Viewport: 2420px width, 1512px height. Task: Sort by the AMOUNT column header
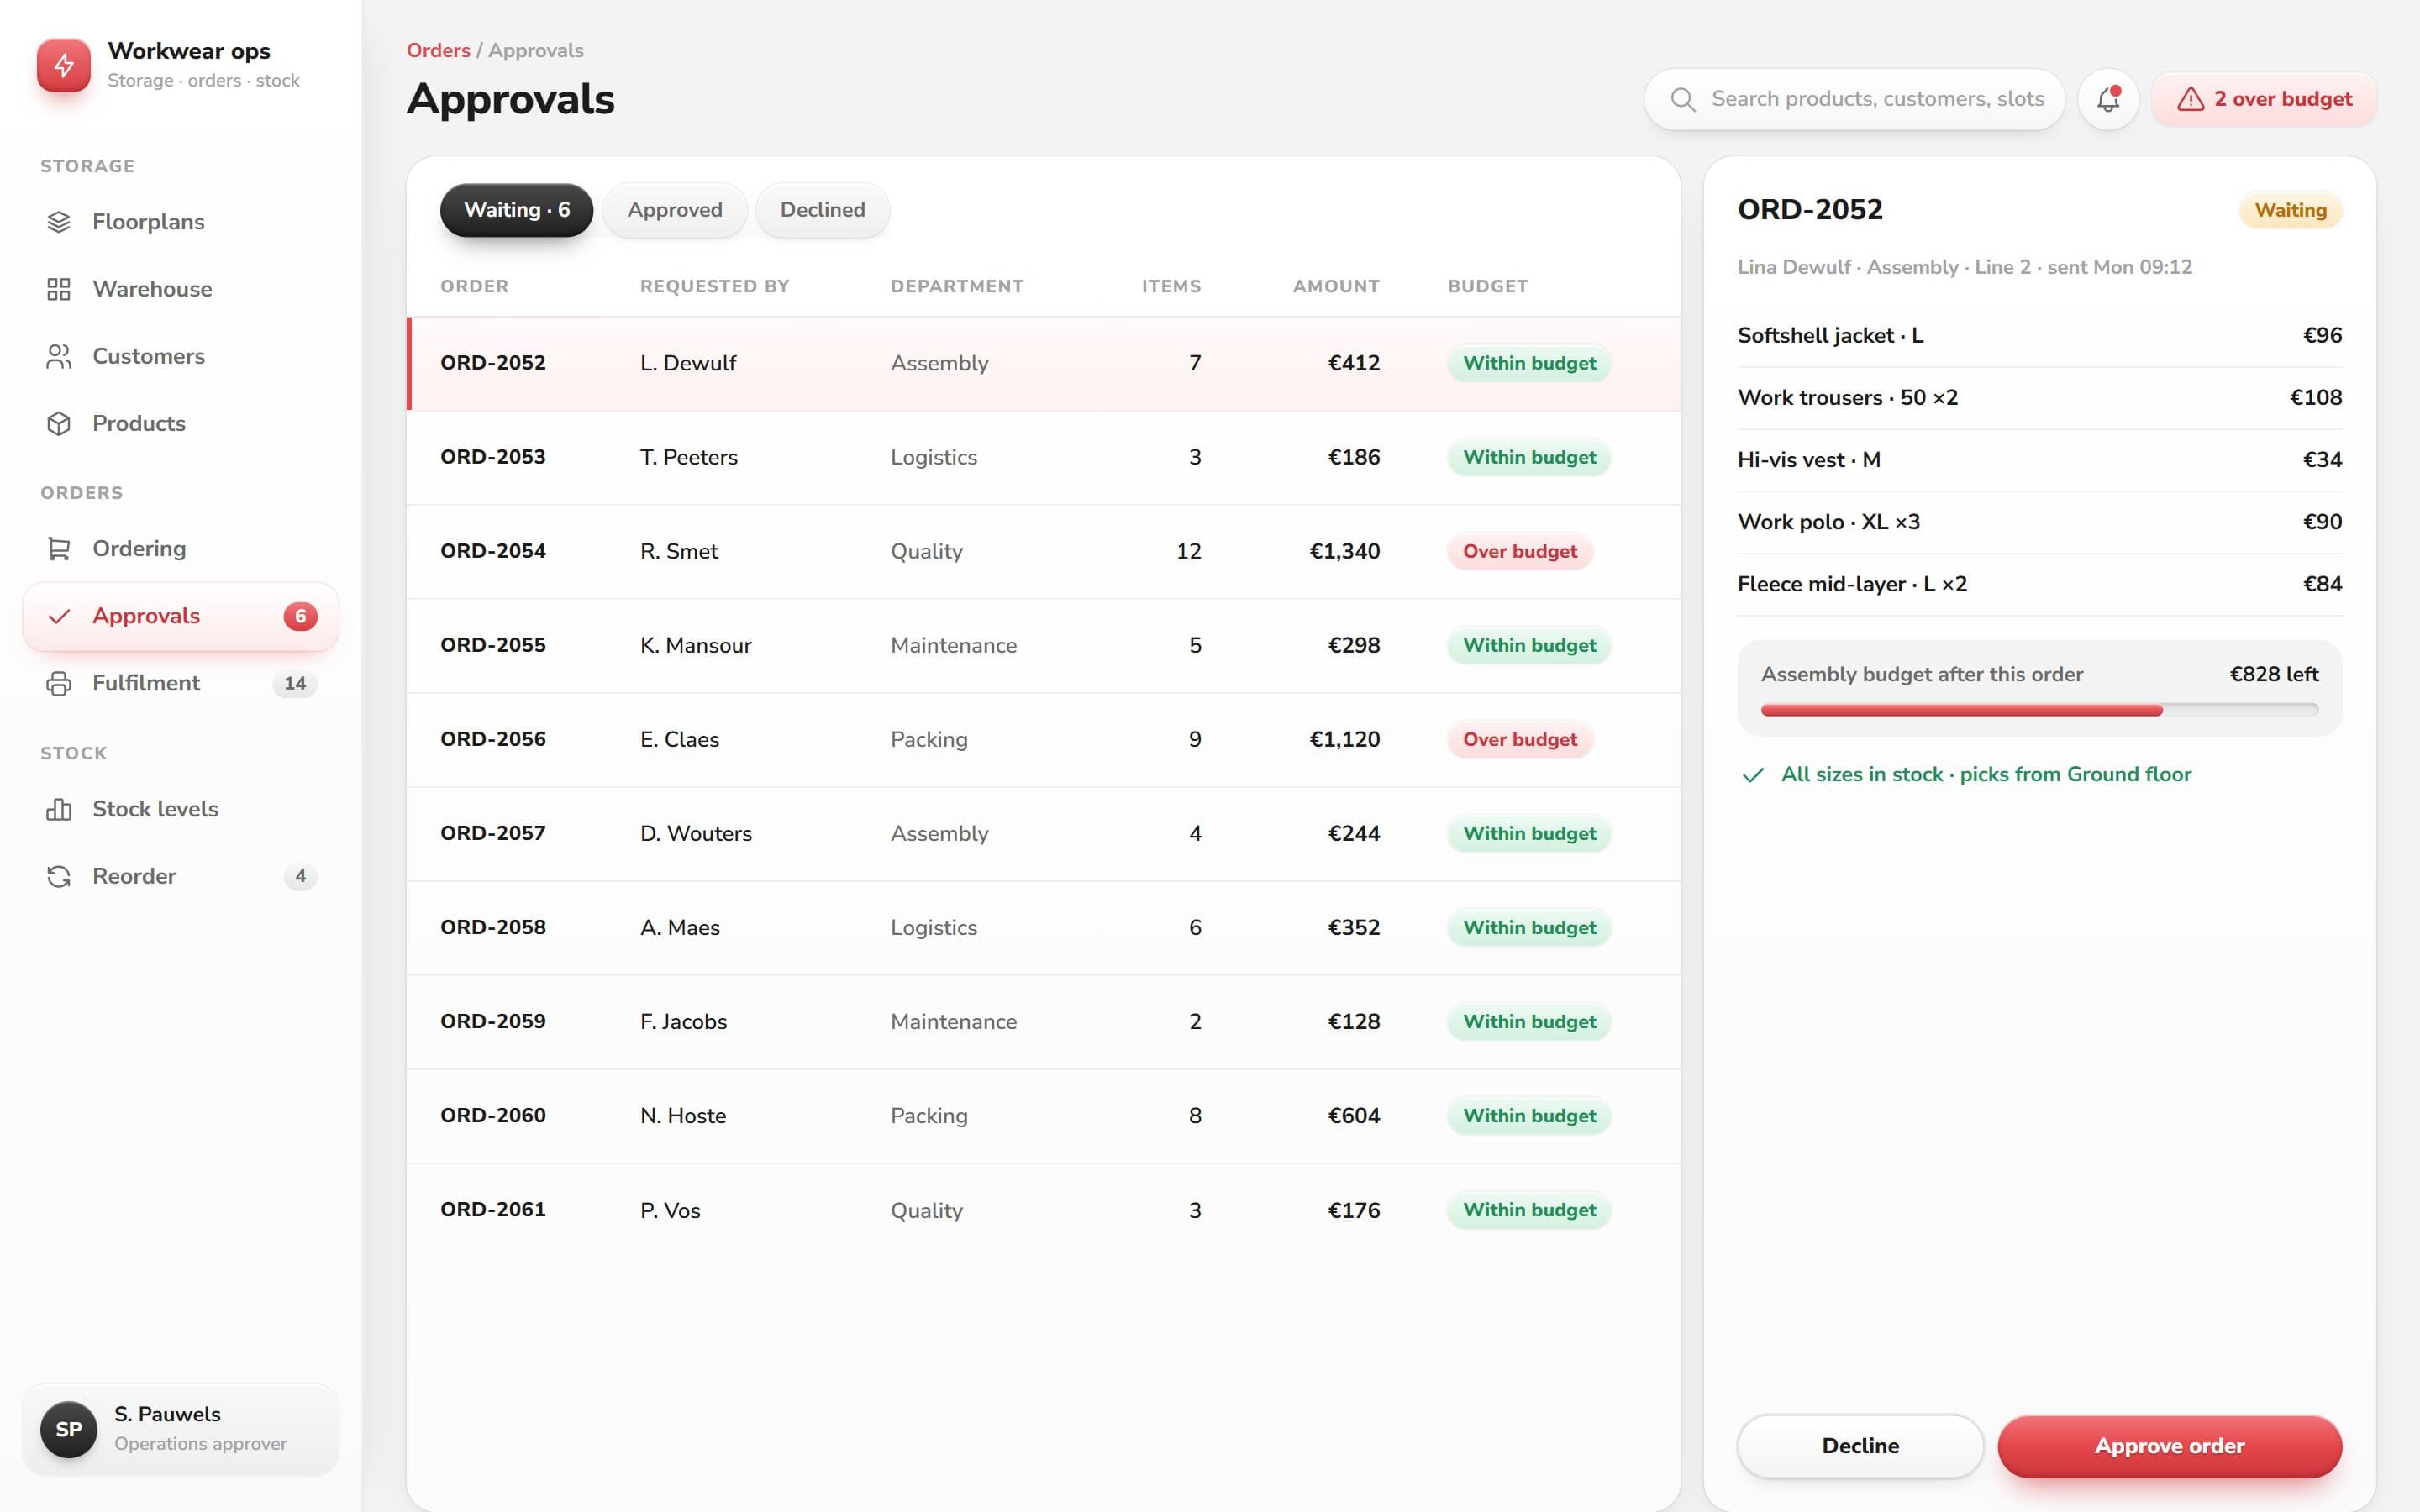[x=1336, y=286]
